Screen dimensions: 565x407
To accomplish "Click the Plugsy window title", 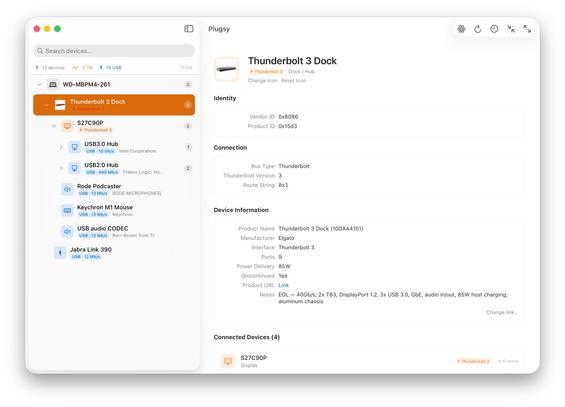I will 219,29.
